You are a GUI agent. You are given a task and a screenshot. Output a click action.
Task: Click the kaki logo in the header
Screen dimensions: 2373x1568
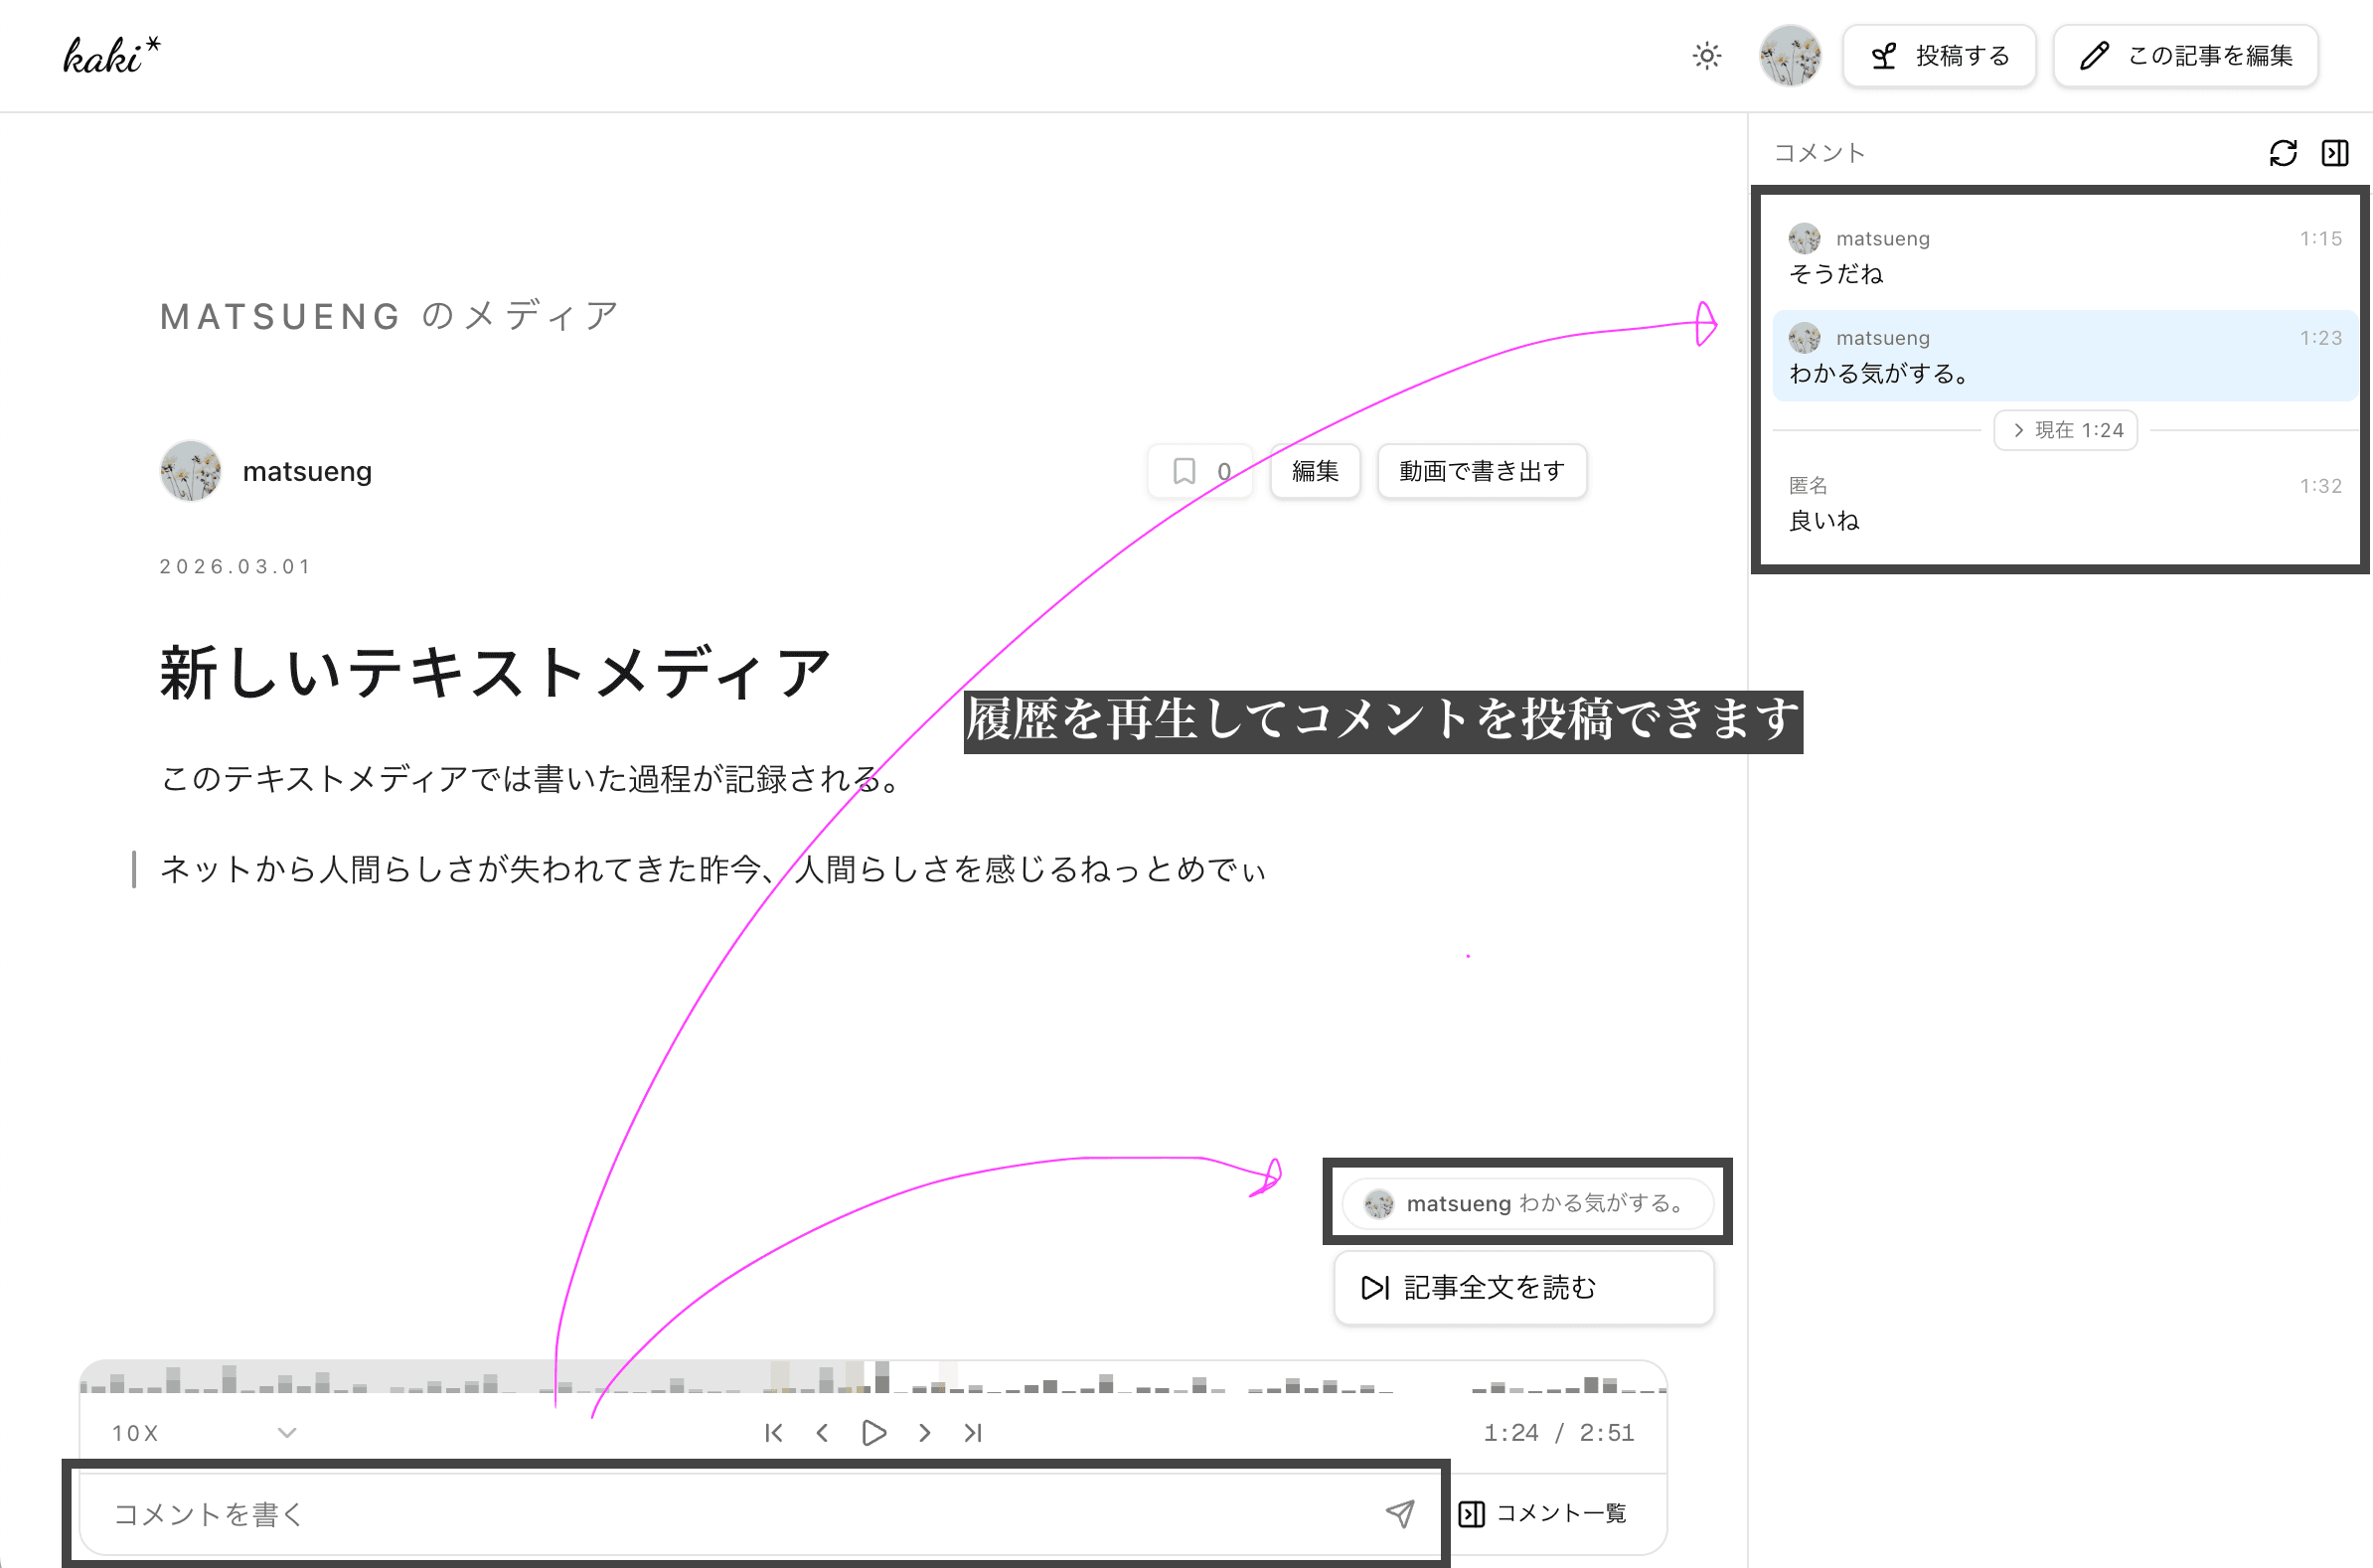click(110, 55)
